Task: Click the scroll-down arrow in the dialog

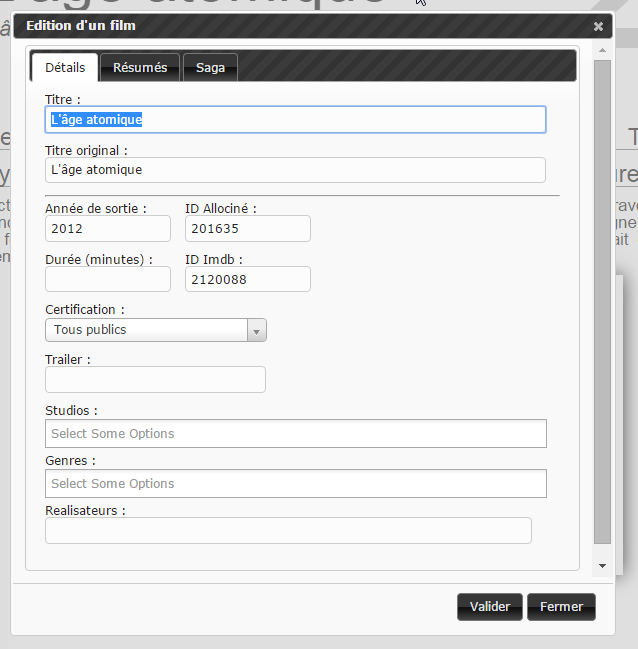Action: (602, 565)
